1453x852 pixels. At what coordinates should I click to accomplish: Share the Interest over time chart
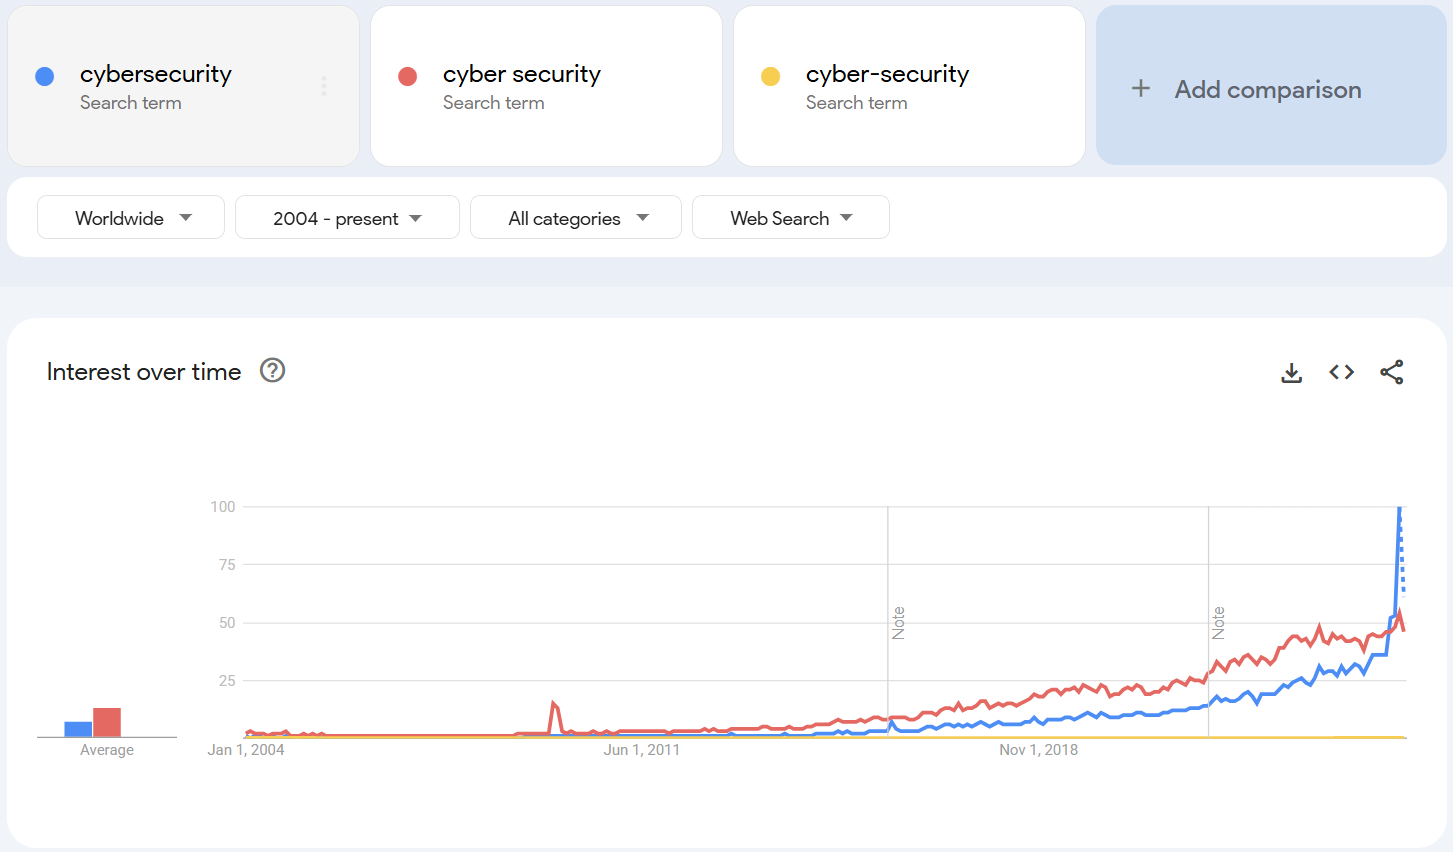[x=1392, y=371]
